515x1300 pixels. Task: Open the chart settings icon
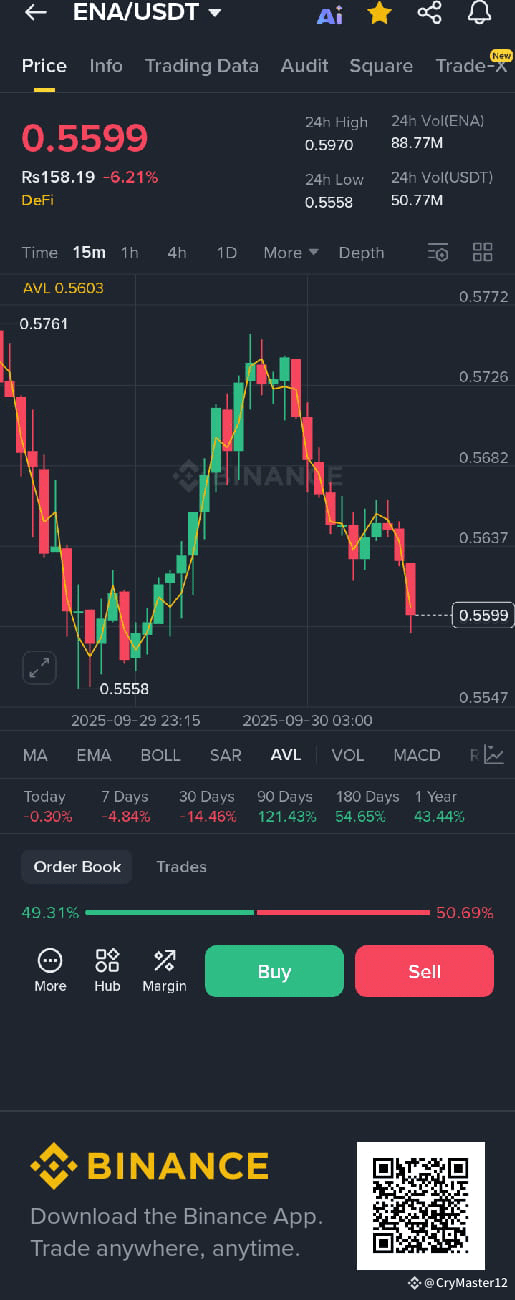click(x=438, y=252)
